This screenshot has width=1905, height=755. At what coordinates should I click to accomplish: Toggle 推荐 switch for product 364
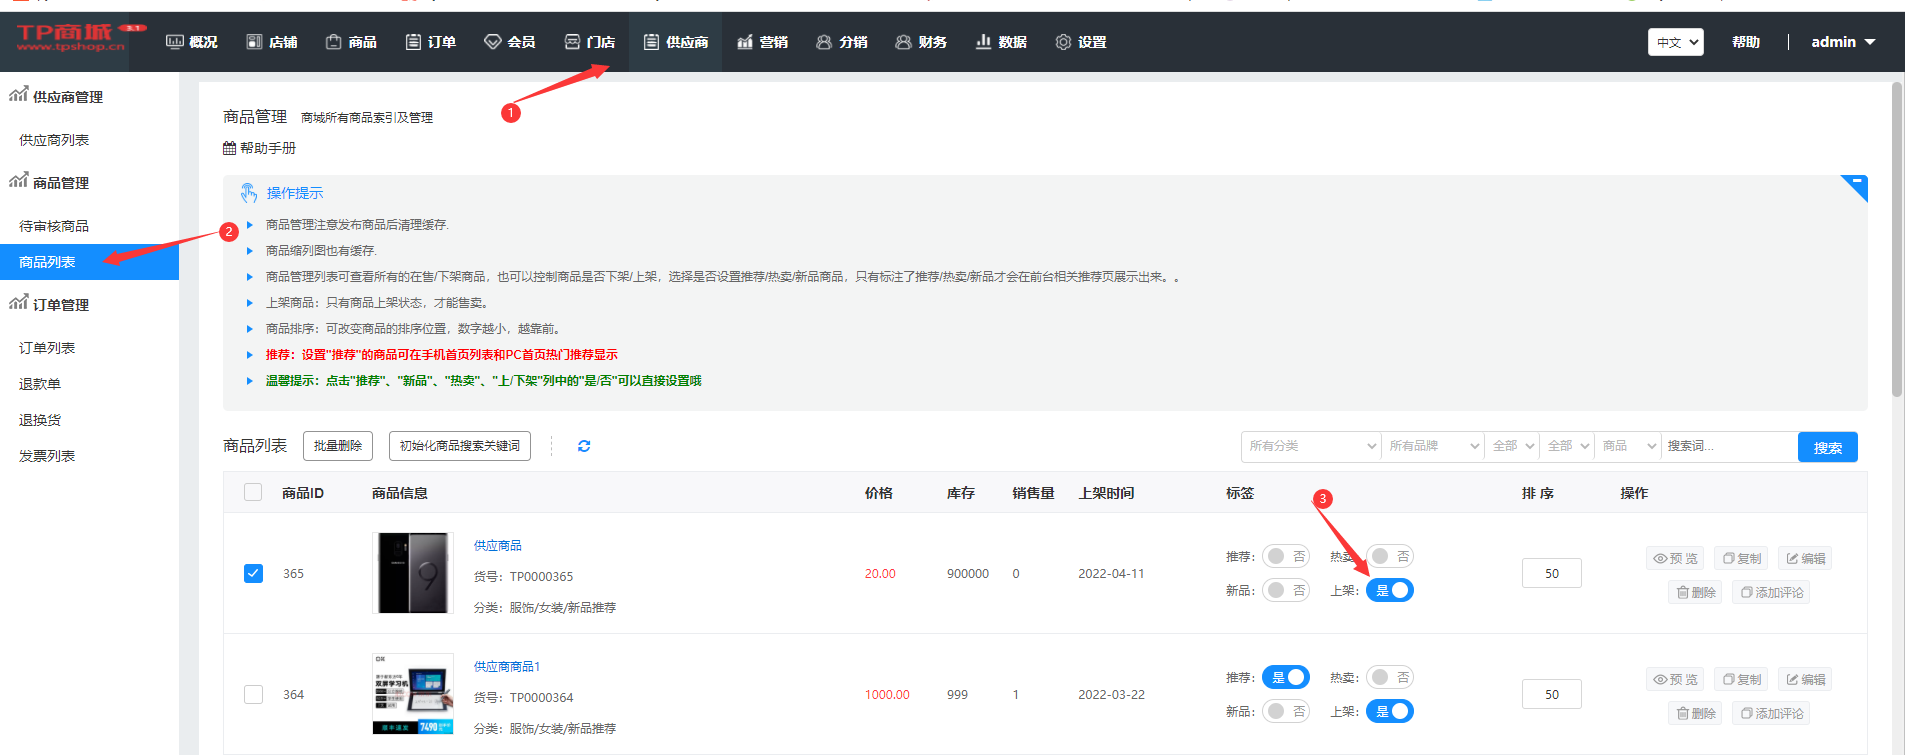[1285, 678]
